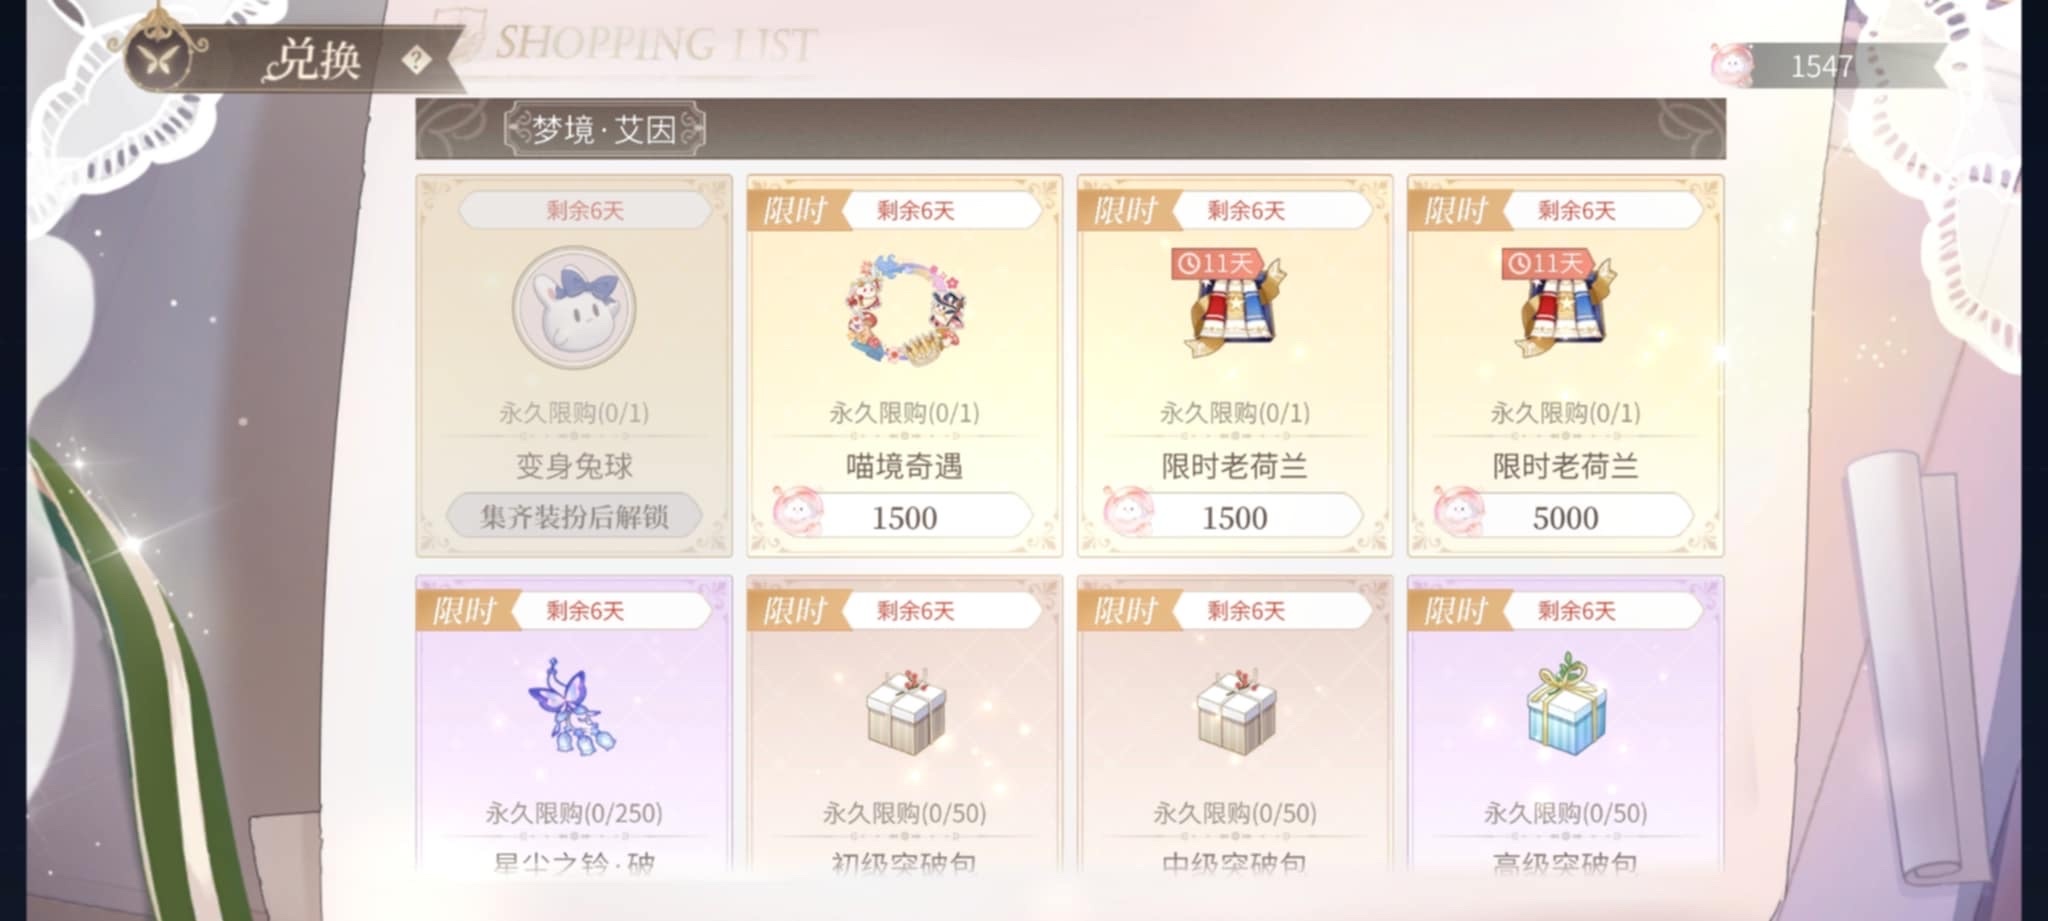Select the 初级突破包 gift box icon
The width and height of the screenshot is (2048, 921).
904,711
